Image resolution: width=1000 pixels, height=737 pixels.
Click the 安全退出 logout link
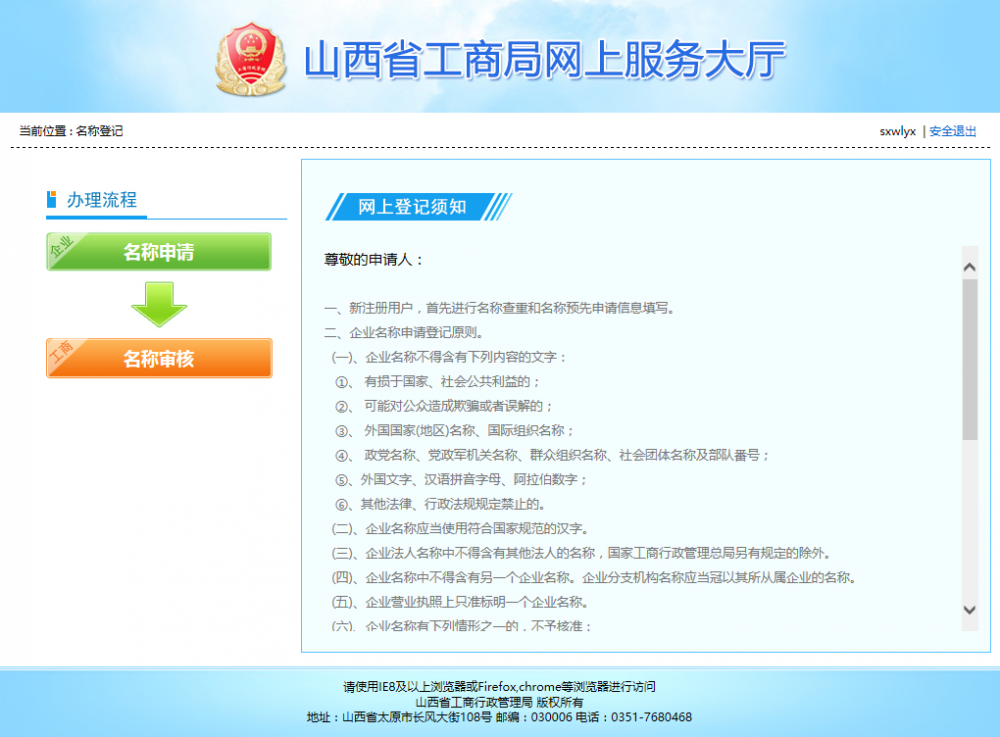click(x=952, y=130)
